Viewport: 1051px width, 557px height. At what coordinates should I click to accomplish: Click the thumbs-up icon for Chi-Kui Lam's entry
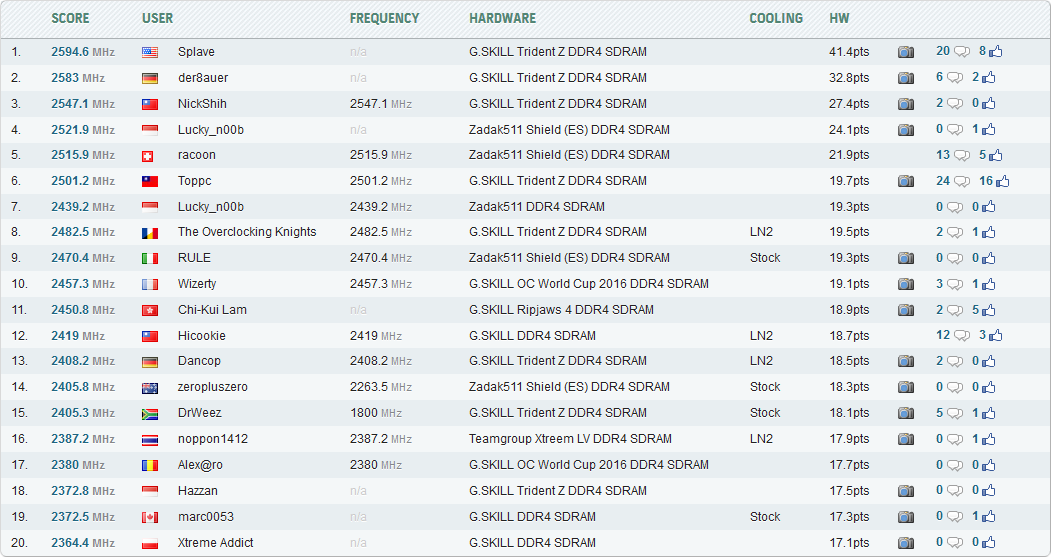pyautogui.click(x=996, y=310)
